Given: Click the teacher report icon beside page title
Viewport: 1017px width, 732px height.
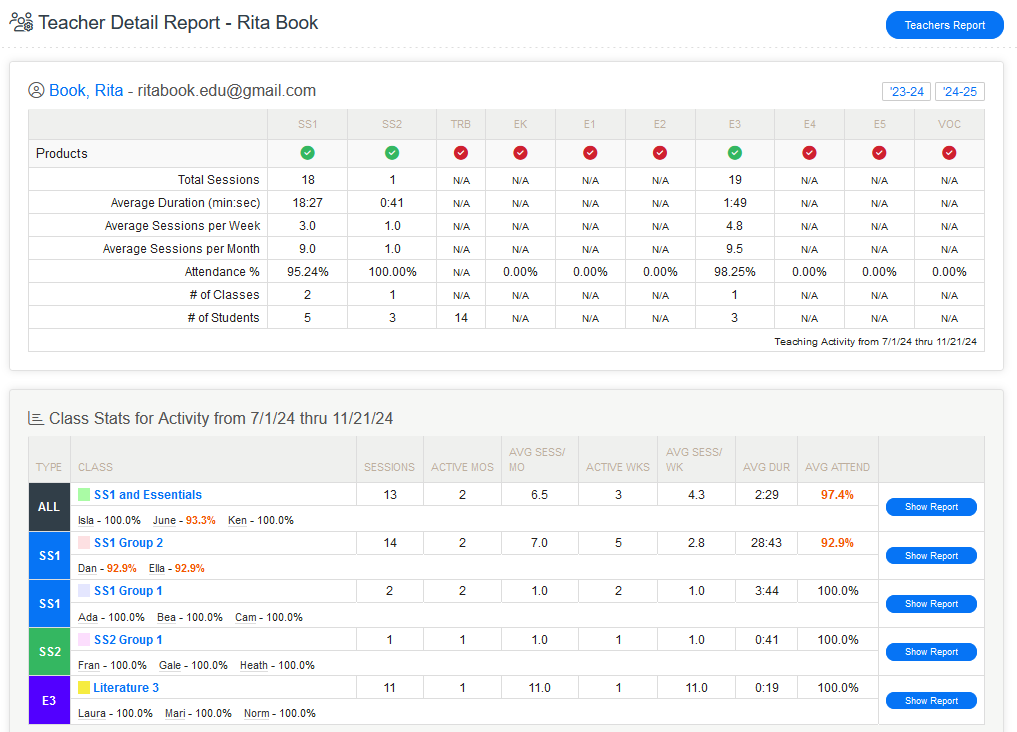Looking at the screenshot, I should (x=21, y=22).
